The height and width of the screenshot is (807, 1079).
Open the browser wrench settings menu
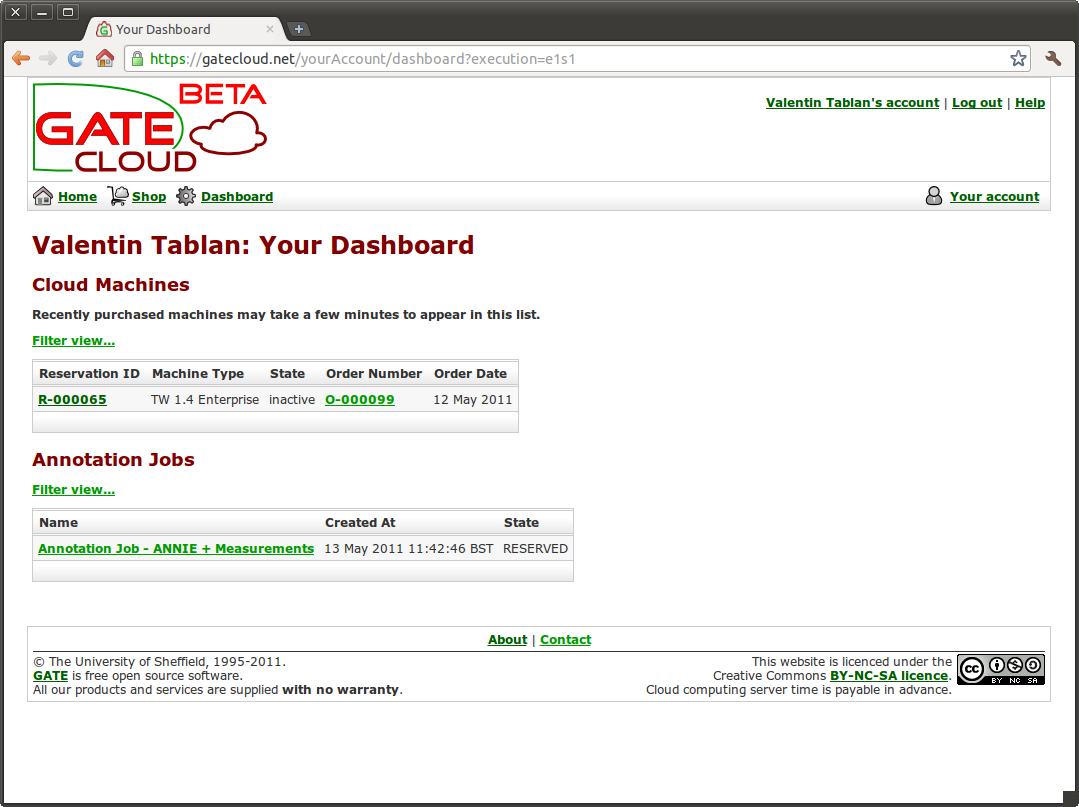point(1053,58)
